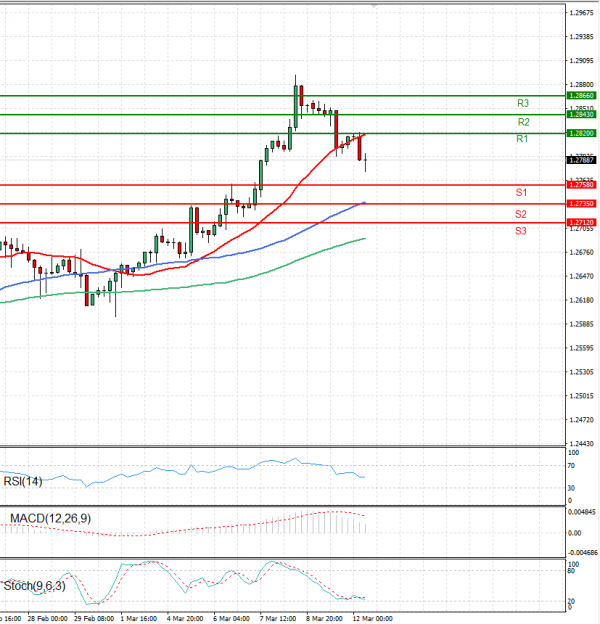The height and width of the screenshot is (624, 600).
Task: Click the MACD(12,26,9) indicator label
Action: [51, 517]
